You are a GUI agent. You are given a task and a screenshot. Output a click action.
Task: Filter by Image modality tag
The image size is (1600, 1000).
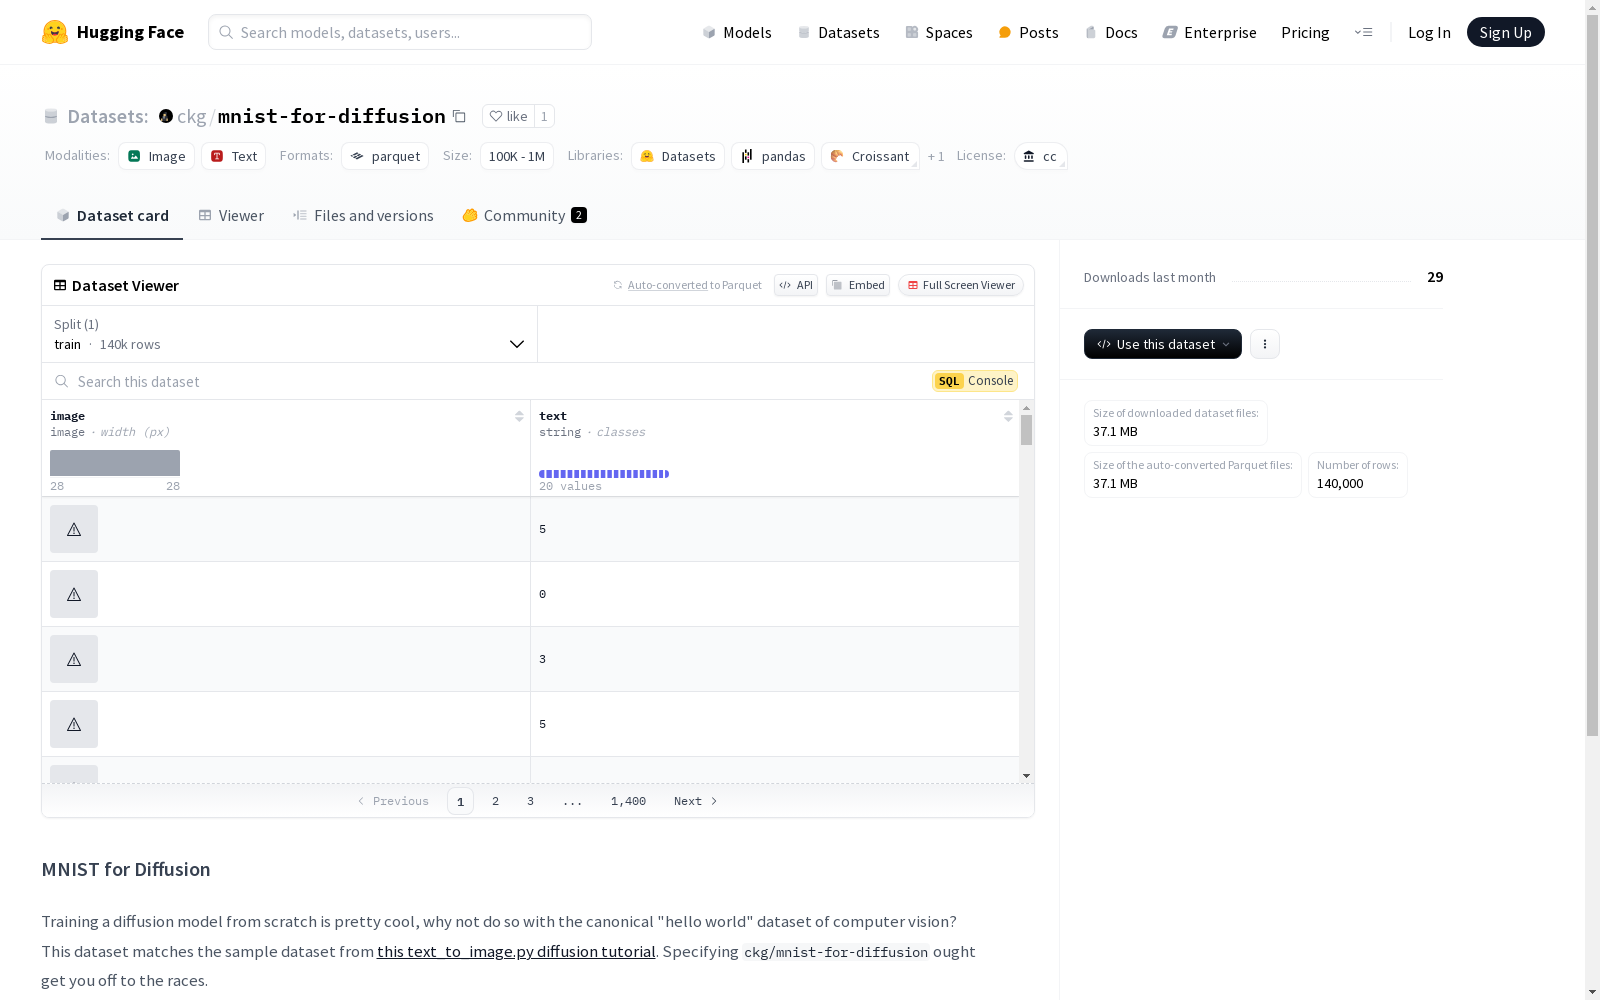click(x=156, y=156)
